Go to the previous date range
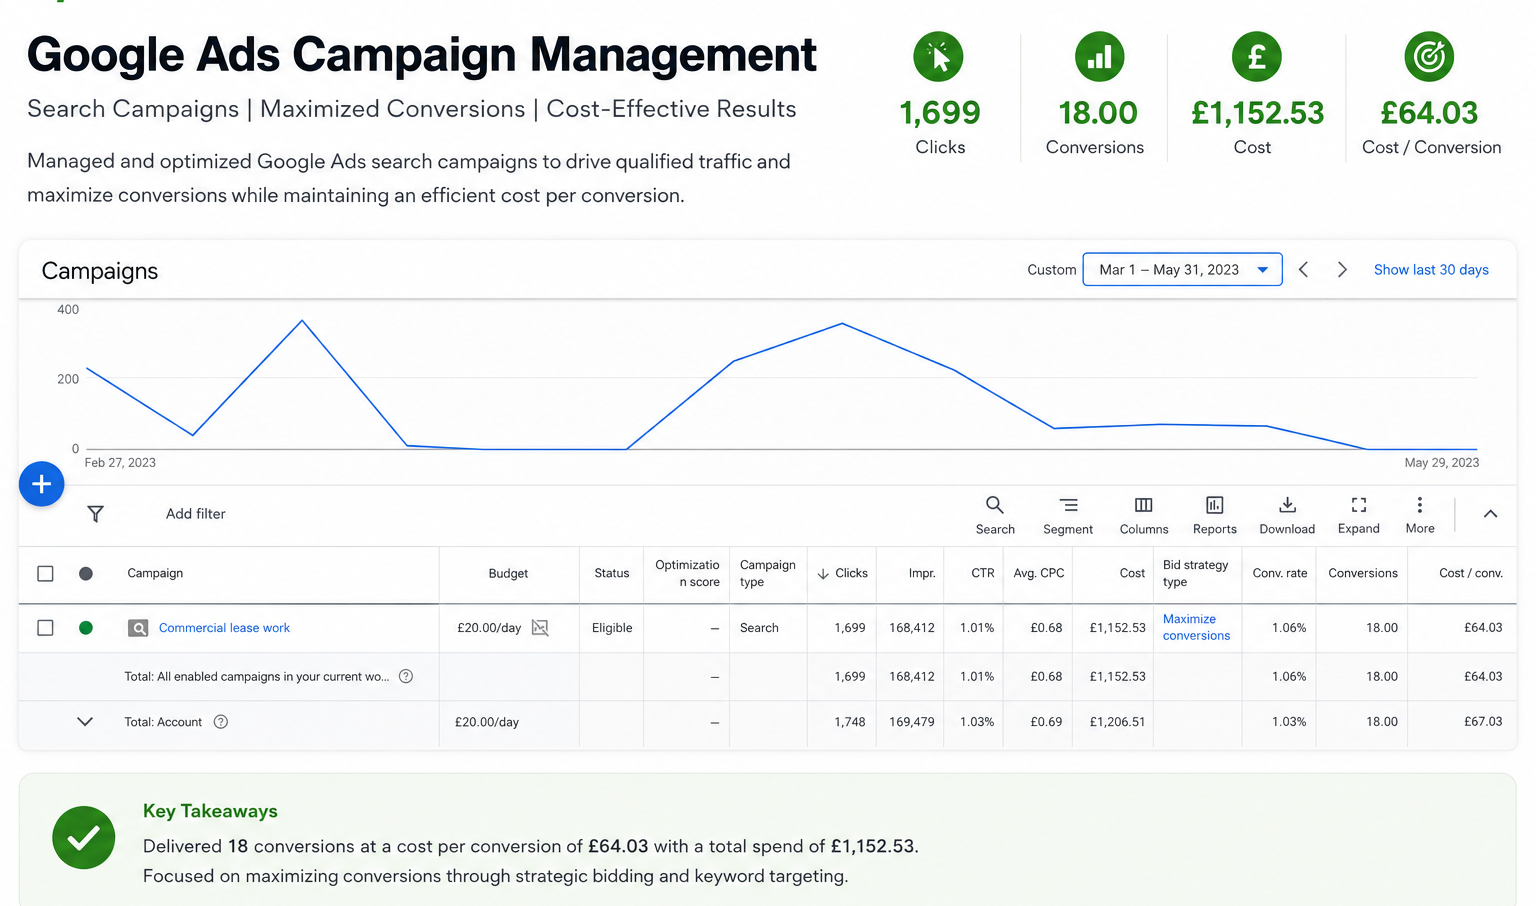The image size is (1536, 906). [x=1303, y=270]
